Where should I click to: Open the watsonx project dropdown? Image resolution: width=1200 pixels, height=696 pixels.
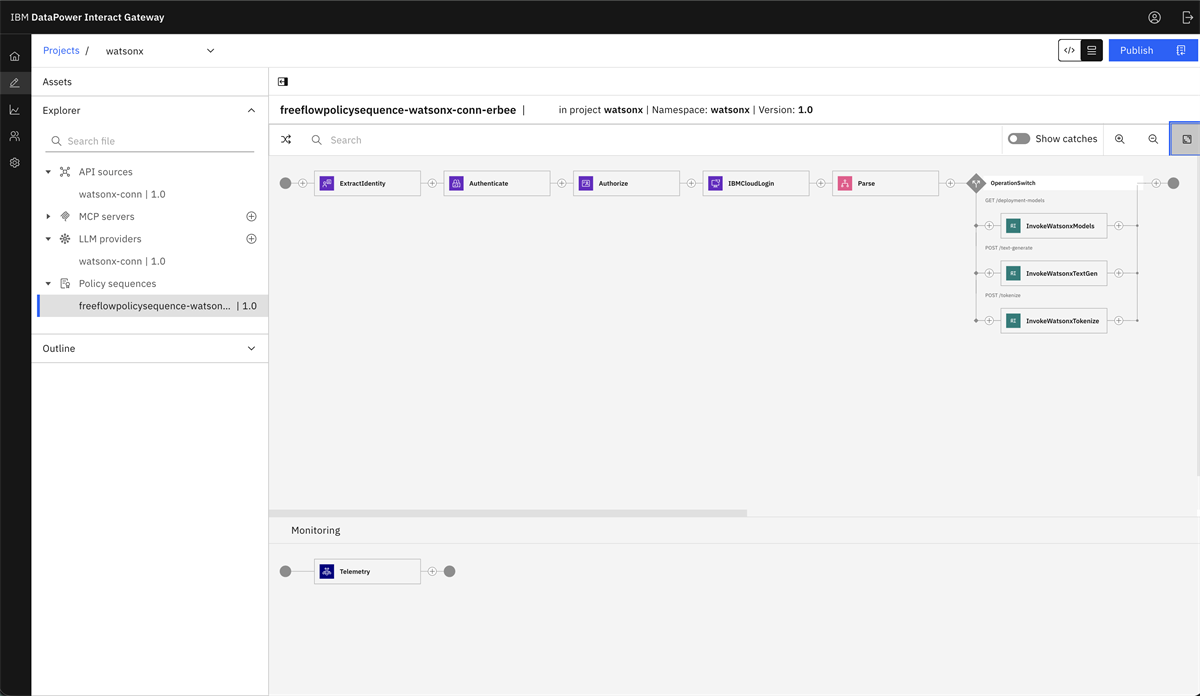160,51
